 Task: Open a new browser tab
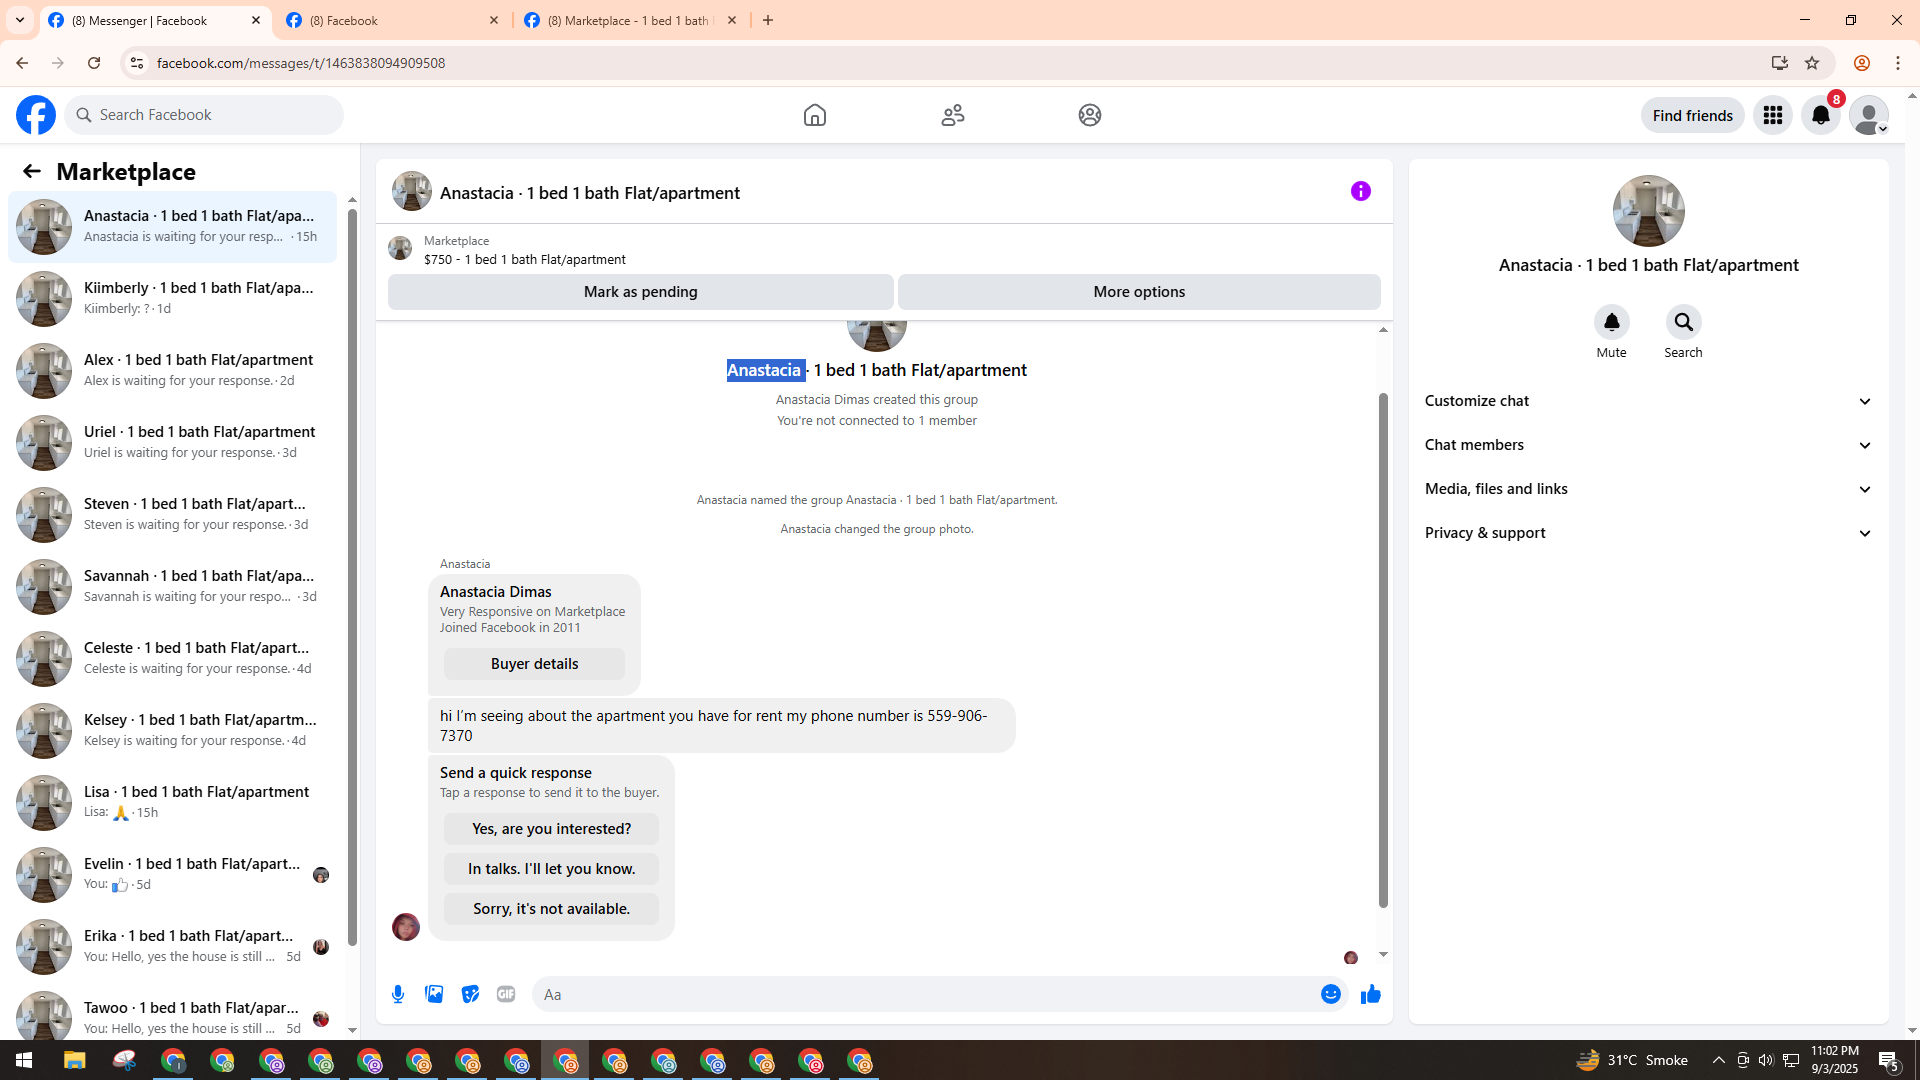[x=768, y=20]
